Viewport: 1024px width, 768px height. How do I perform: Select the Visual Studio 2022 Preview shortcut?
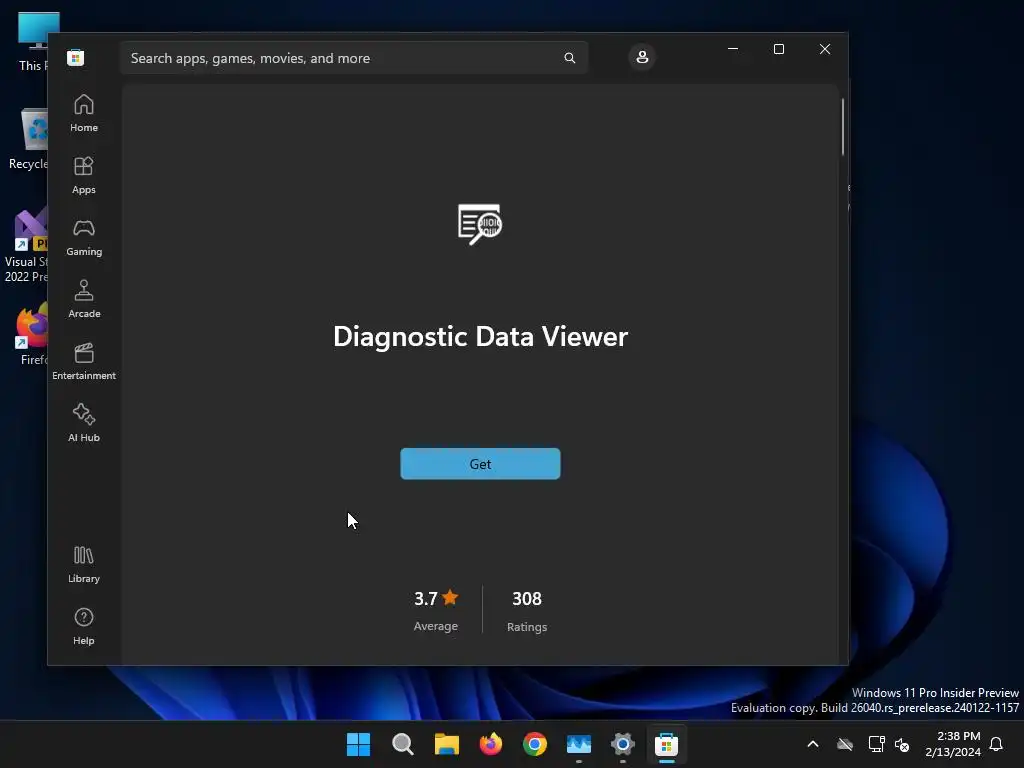click(26, 246)
